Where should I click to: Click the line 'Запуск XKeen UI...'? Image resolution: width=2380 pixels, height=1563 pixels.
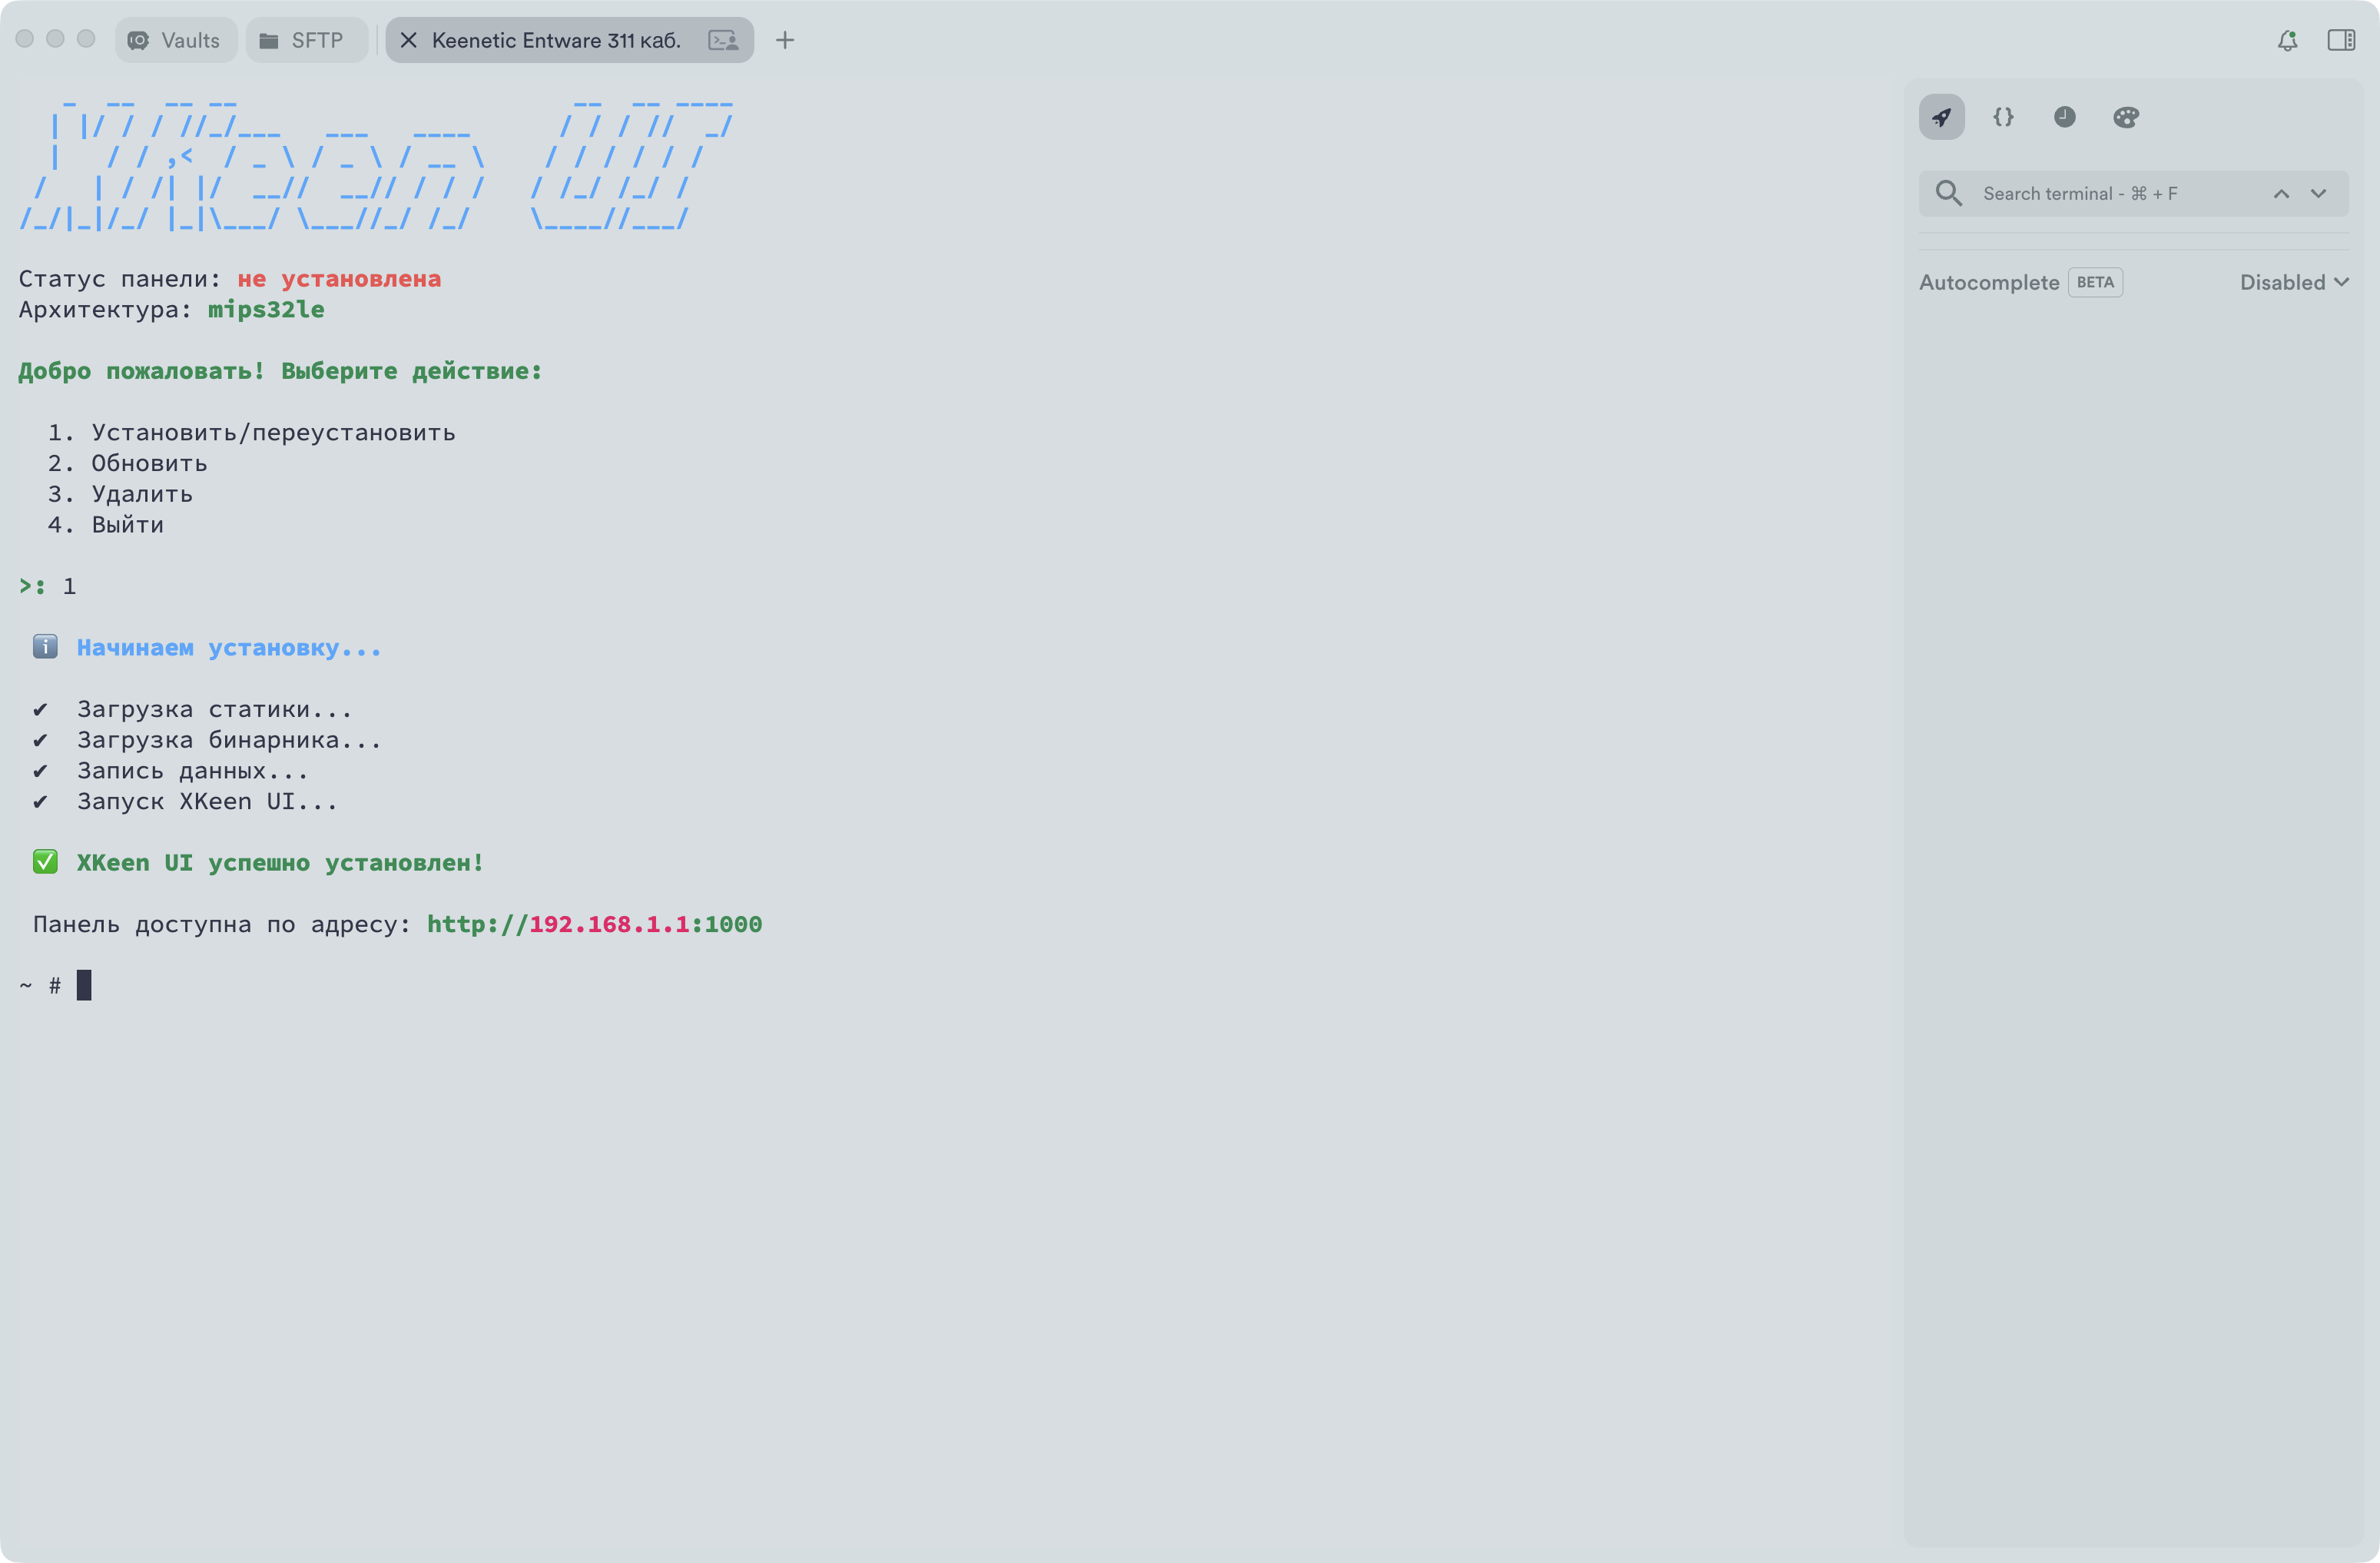pos(207,802)
